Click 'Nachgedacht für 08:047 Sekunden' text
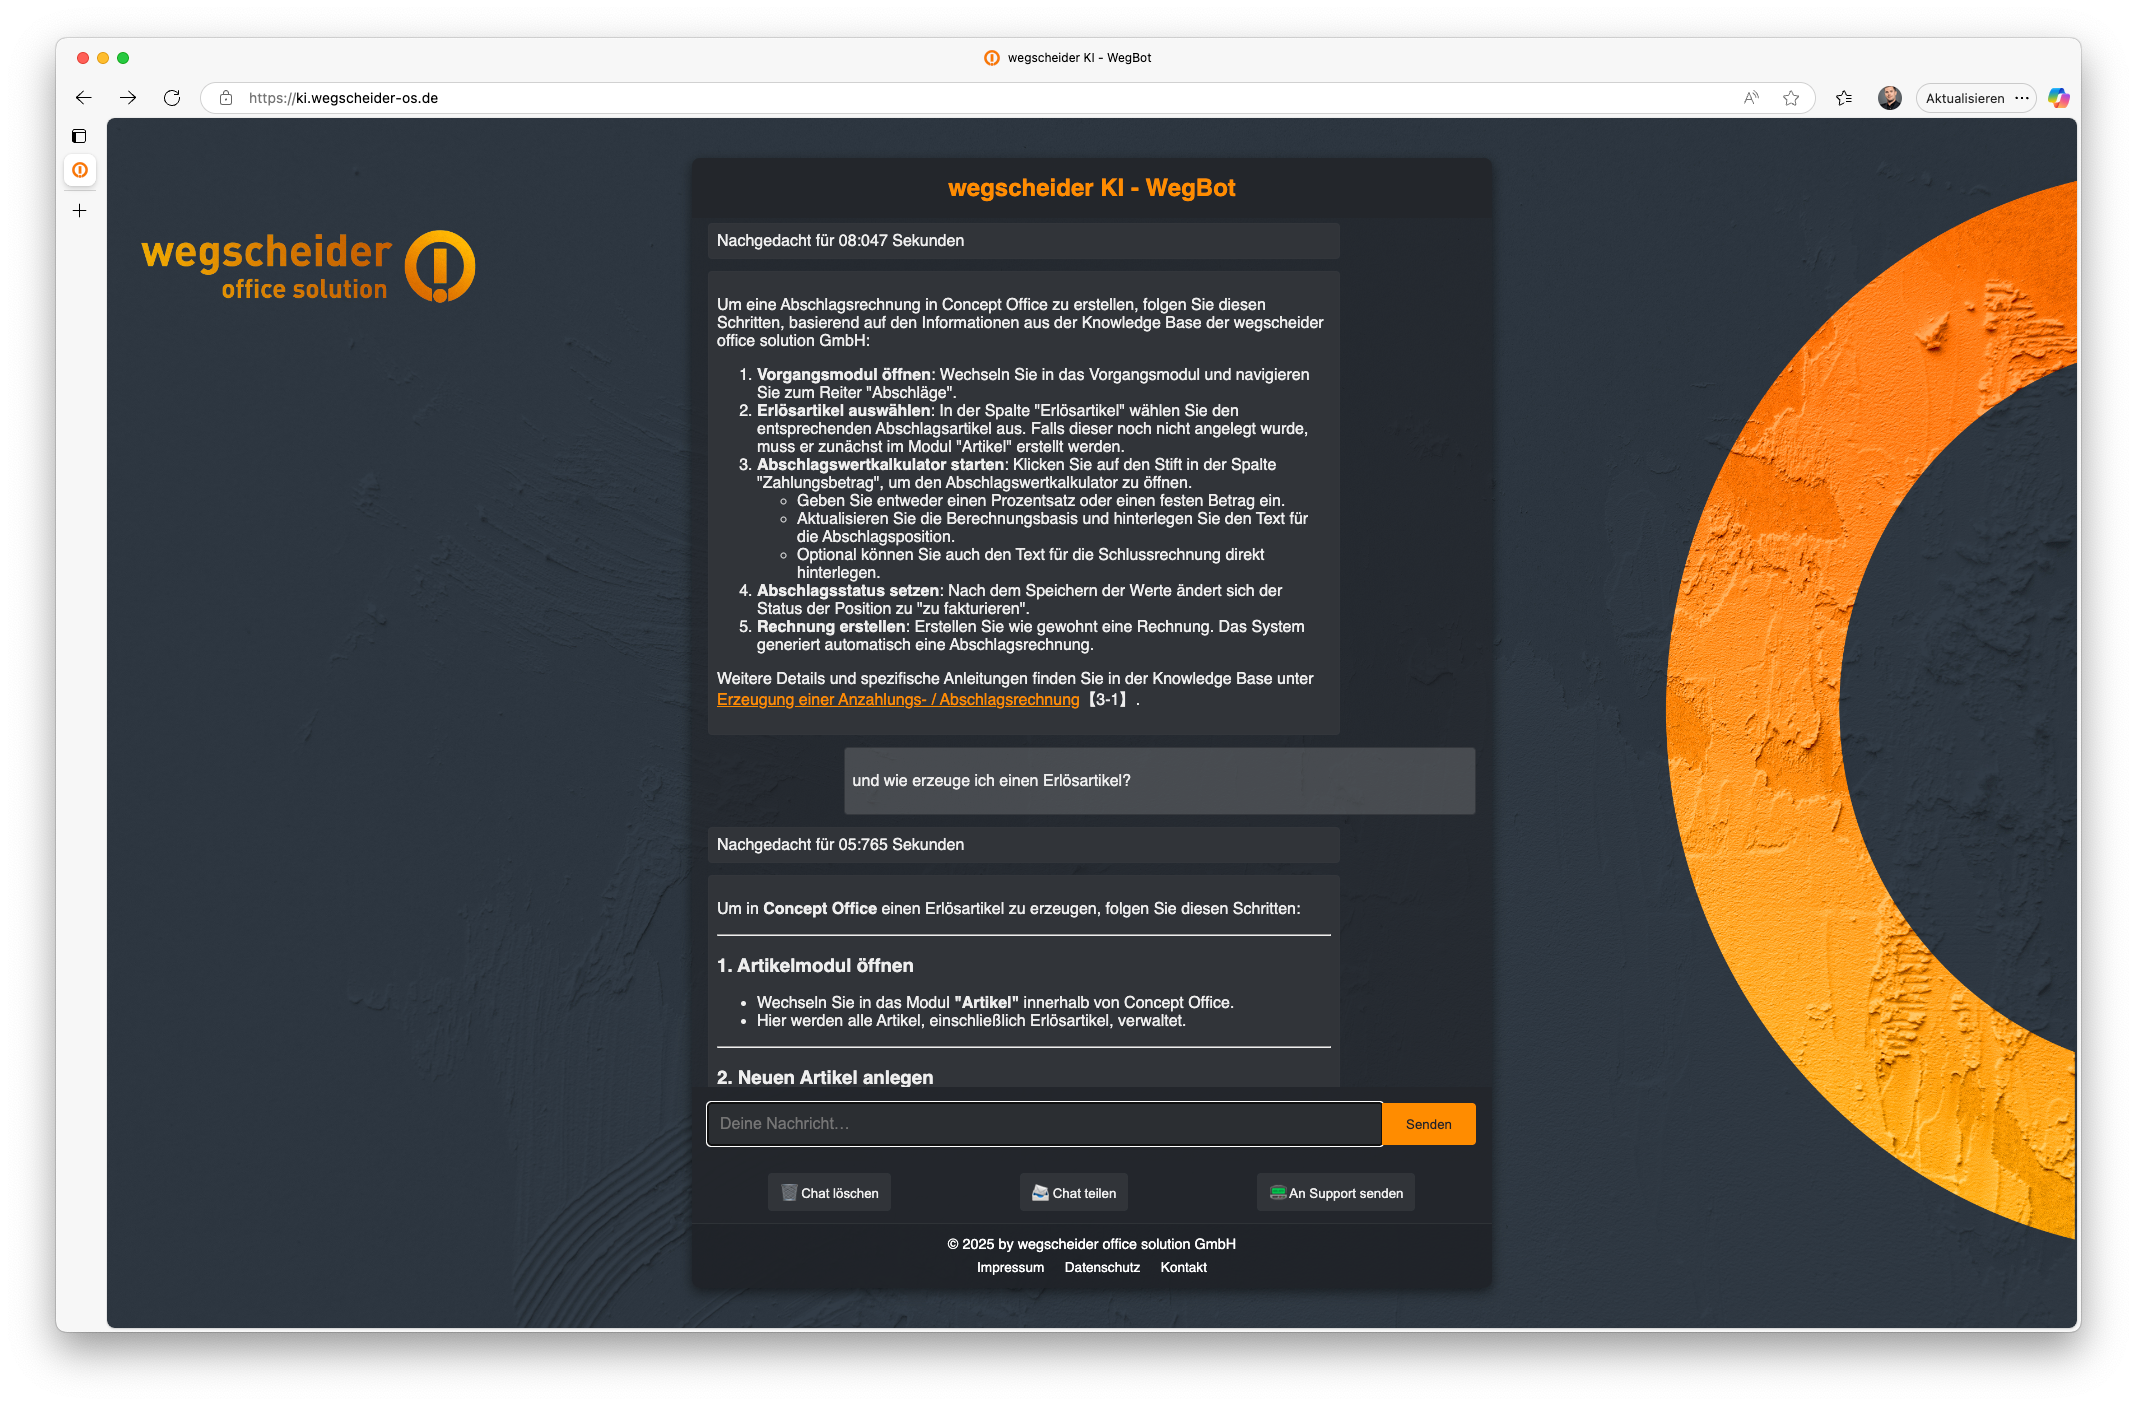2137x1406 pixels. pos(840,241)
